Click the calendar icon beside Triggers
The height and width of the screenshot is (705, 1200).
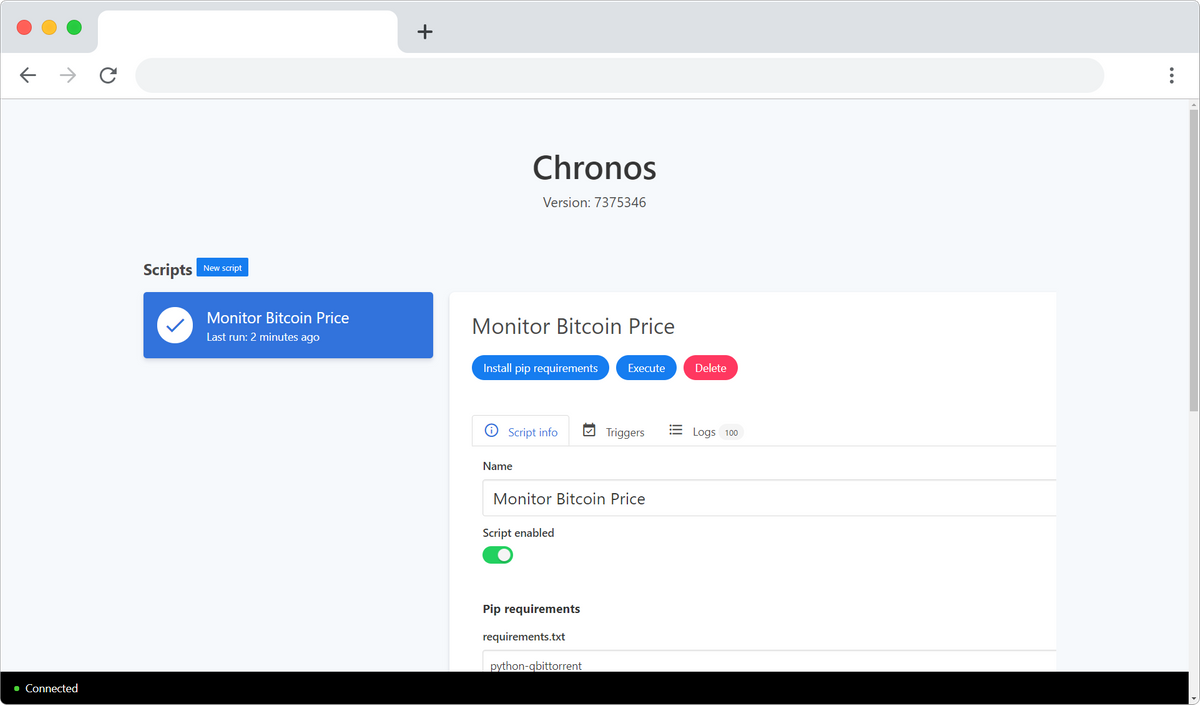(589, 431)
